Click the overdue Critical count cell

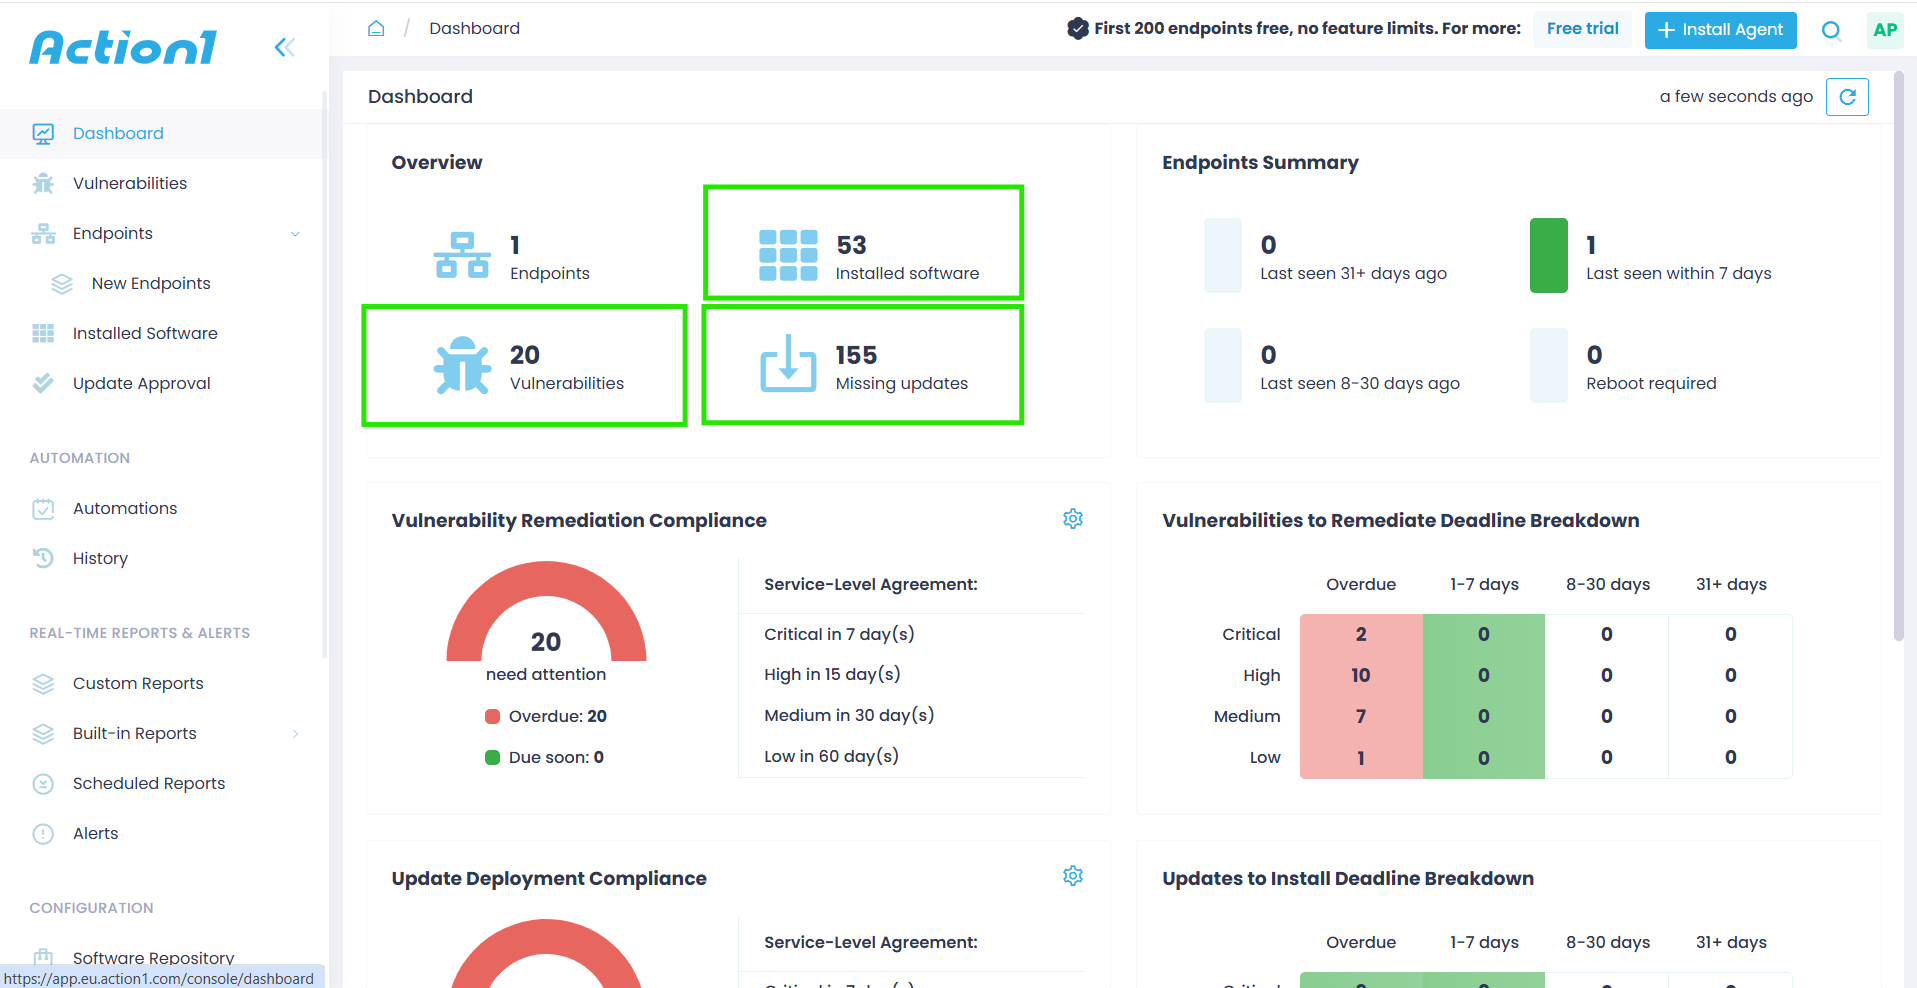[1360, 634]
